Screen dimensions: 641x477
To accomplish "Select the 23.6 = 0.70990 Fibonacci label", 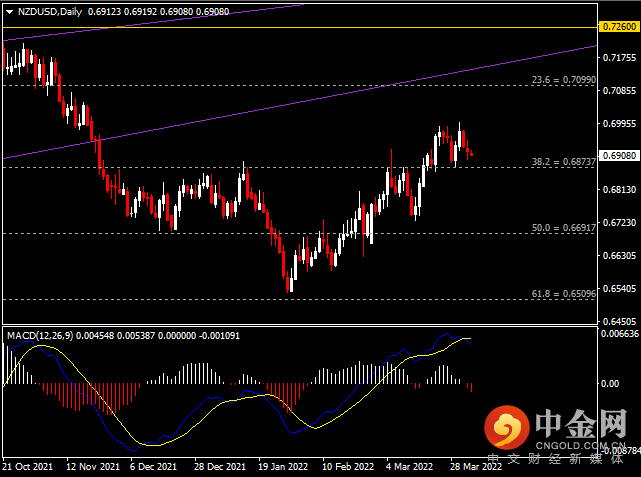I will [563, 78].
